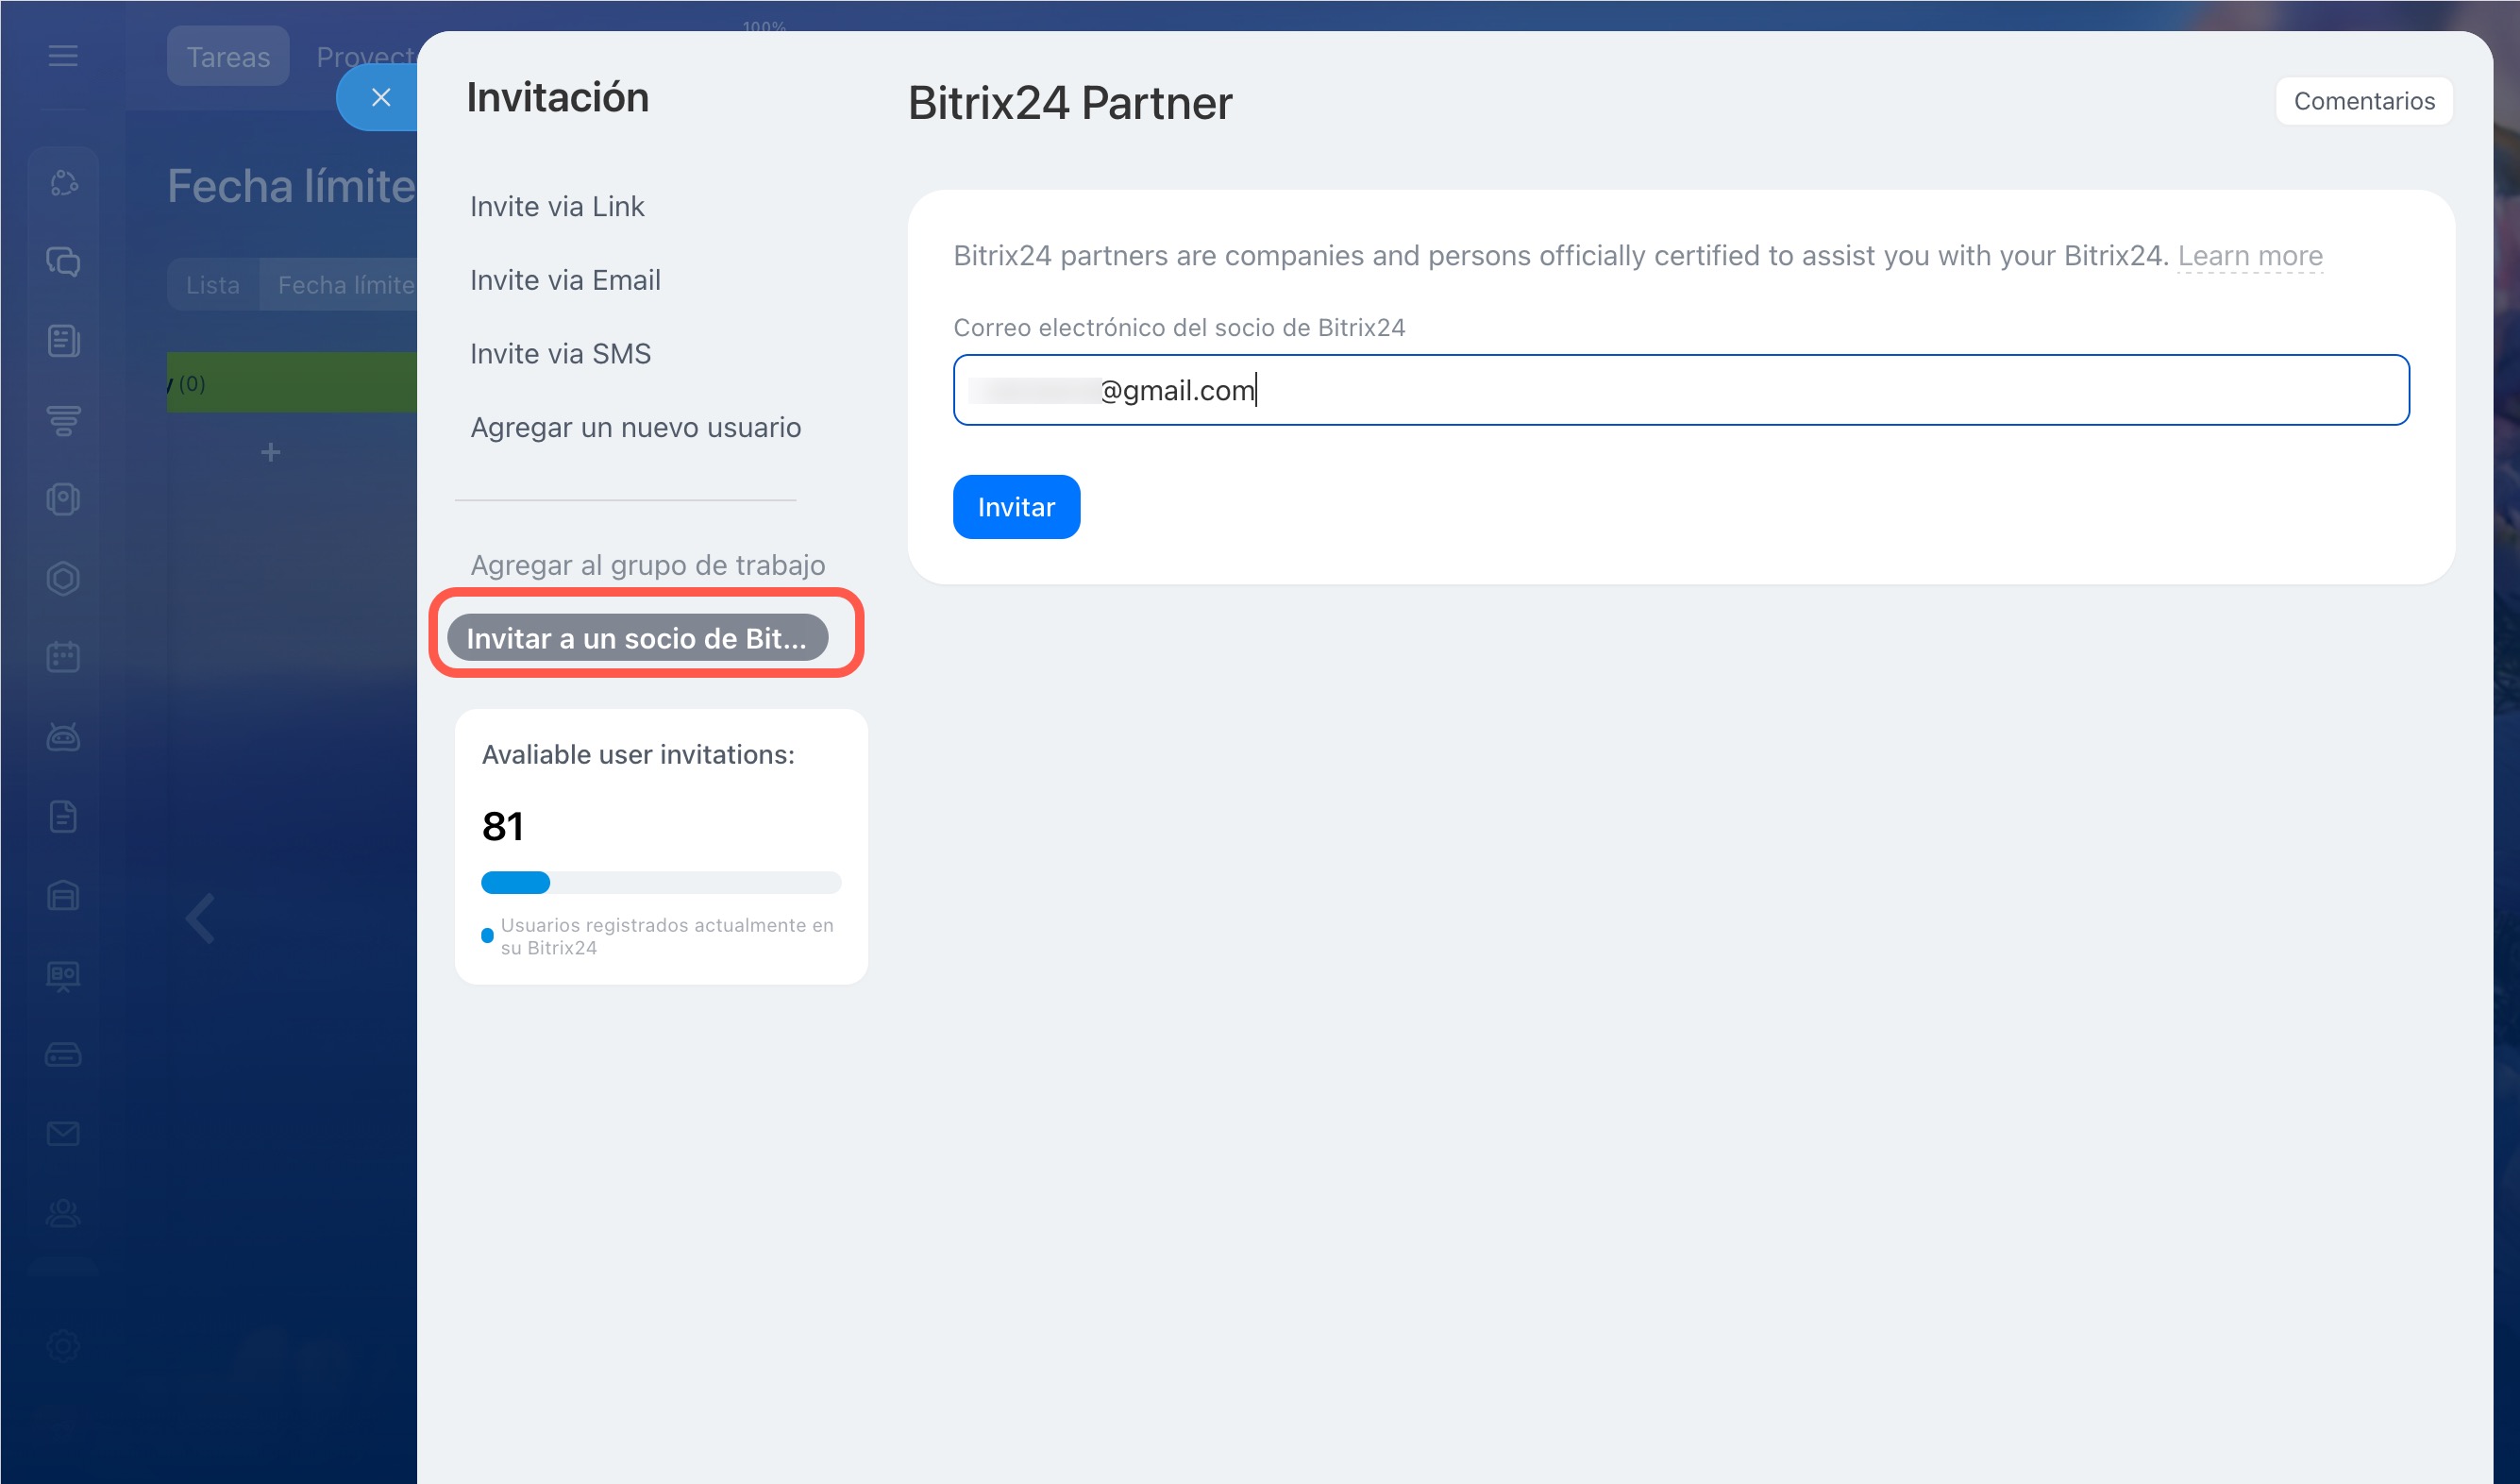Close the invitation panel with X
This screenshot has height=1484, width=2520.
380,98
